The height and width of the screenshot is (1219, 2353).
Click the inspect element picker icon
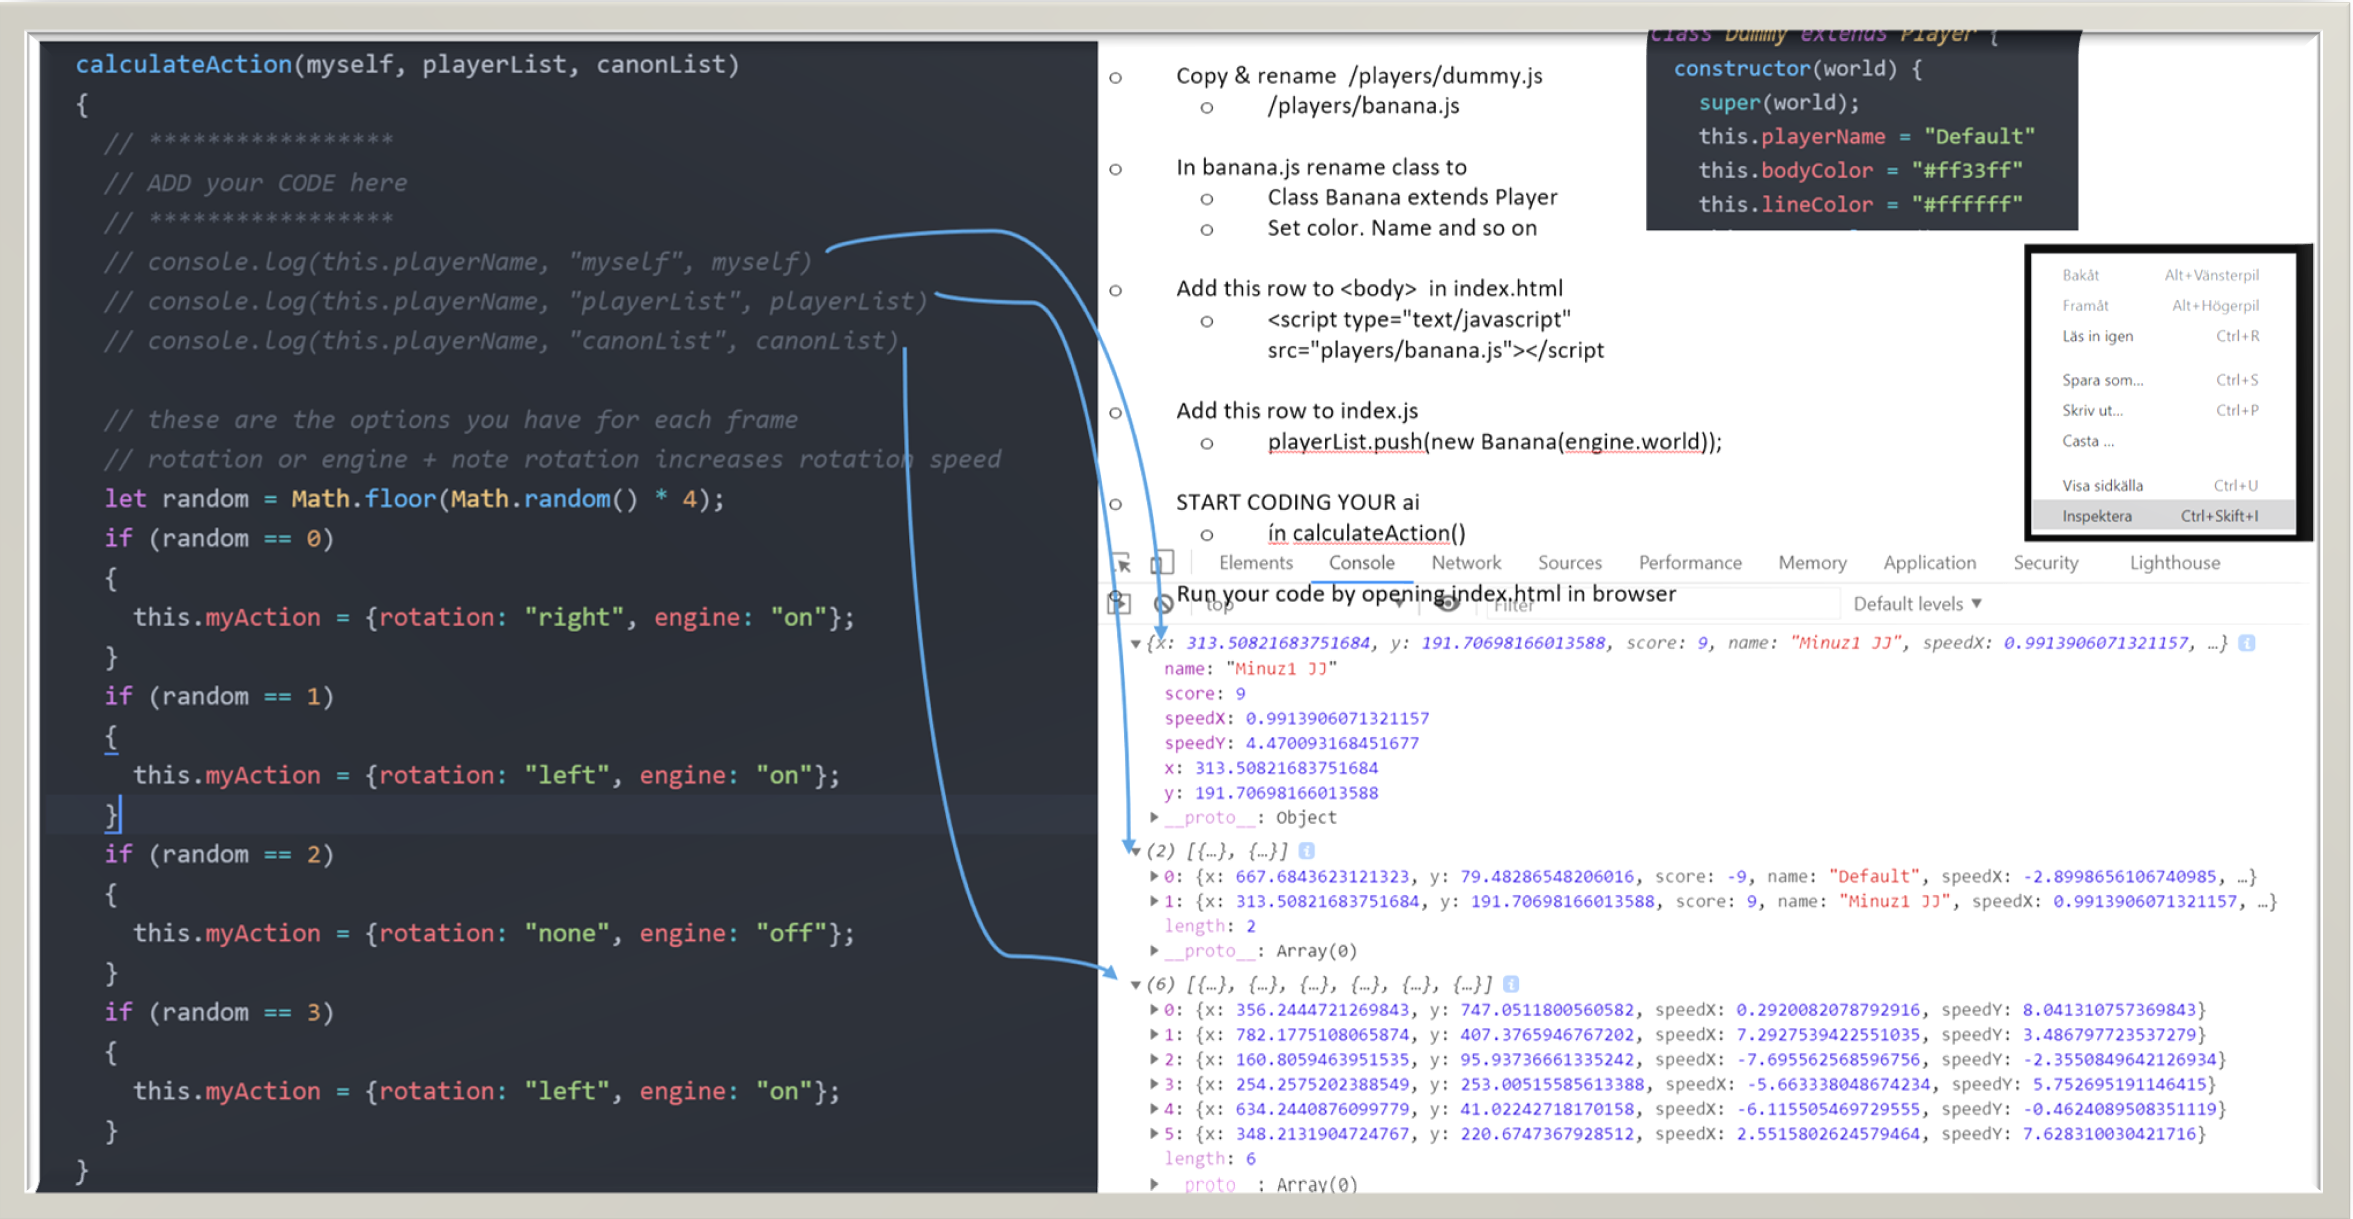[x=1121, y=563]
